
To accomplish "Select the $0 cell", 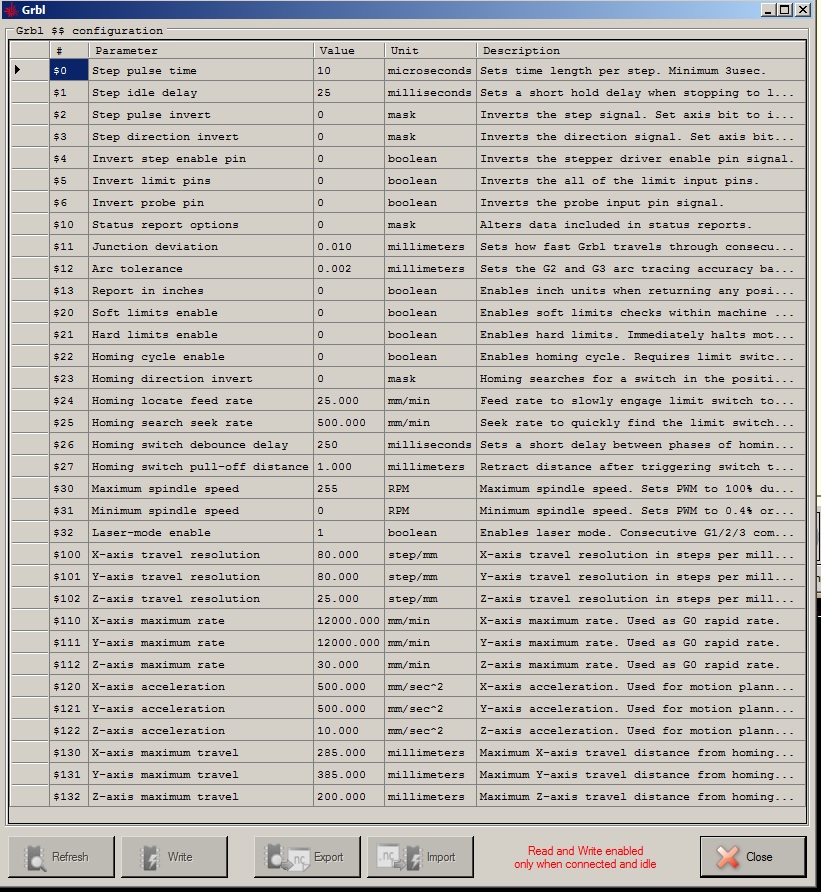I will [69, 70].
